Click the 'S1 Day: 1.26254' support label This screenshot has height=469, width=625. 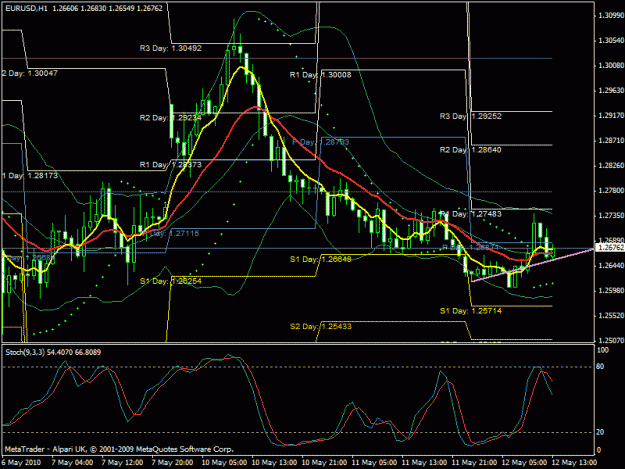171,281
